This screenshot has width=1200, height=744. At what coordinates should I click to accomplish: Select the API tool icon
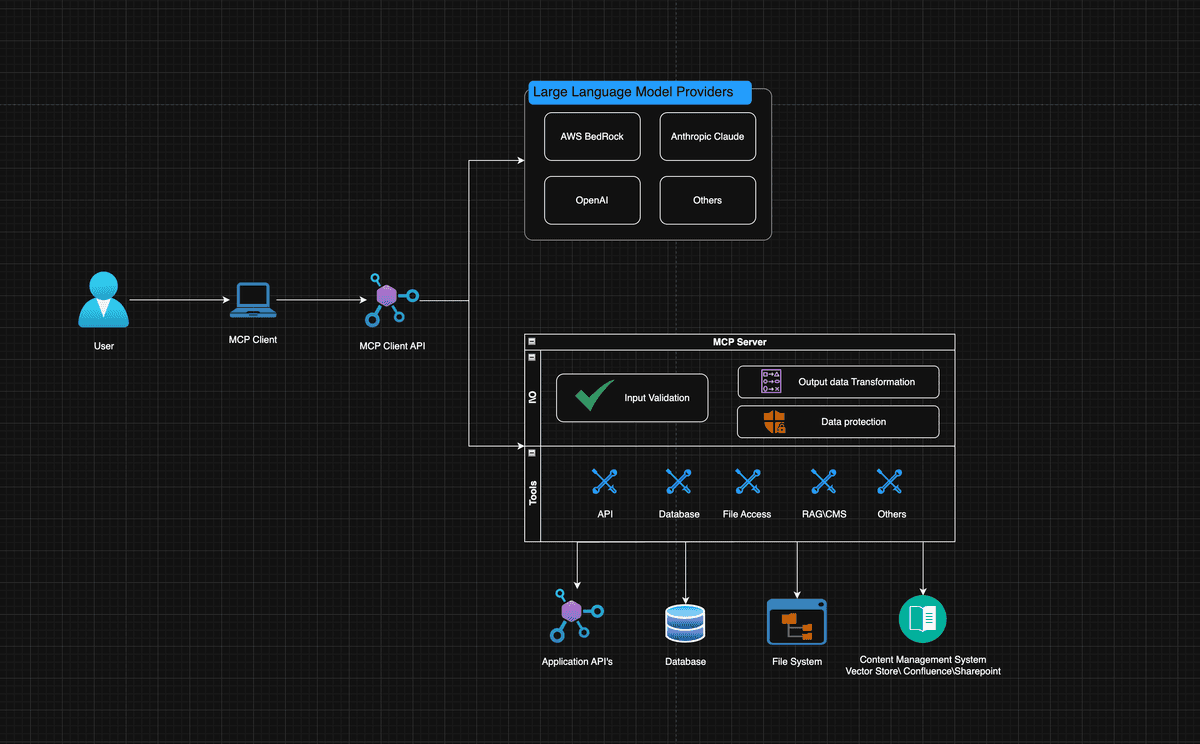tap(604, 482)
